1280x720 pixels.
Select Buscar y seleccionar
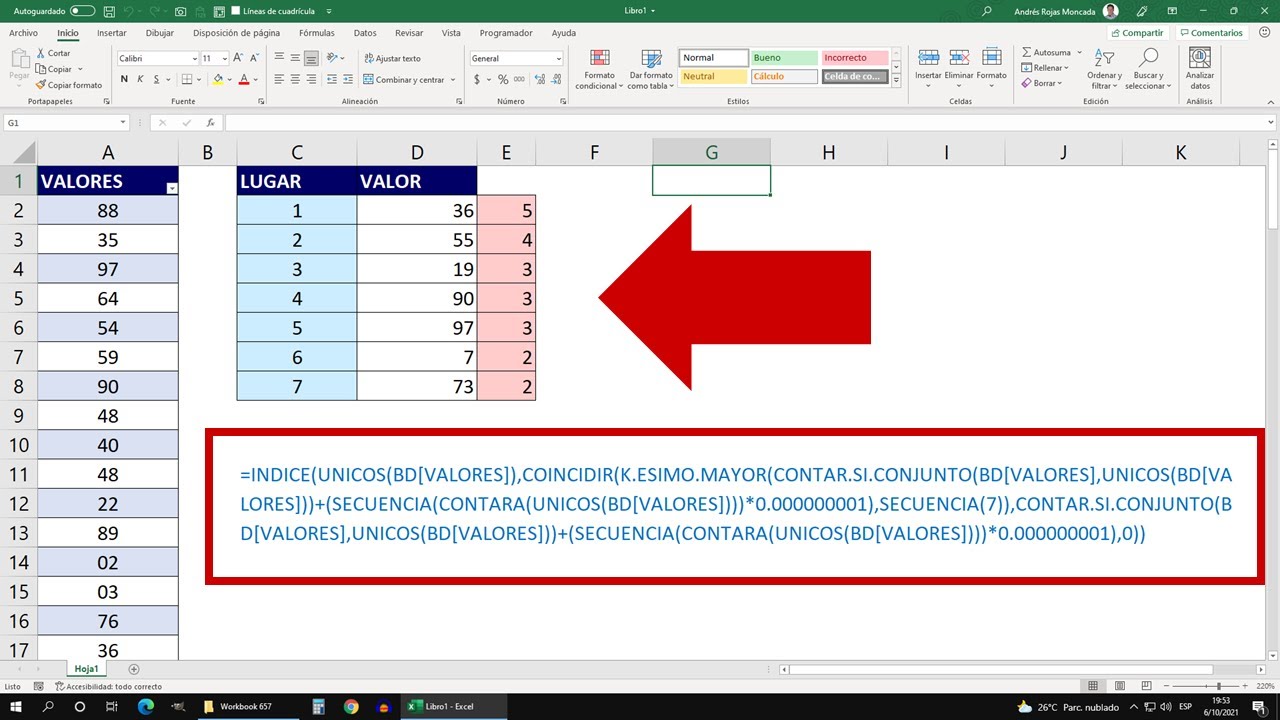tap(1148, 70)
